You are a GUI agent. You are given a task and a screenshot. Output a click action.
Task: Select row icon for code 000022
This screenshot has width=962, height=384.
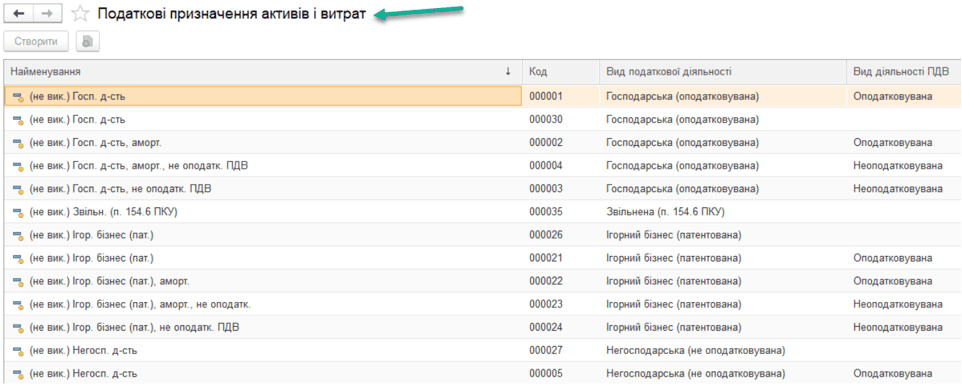[18, 282]
